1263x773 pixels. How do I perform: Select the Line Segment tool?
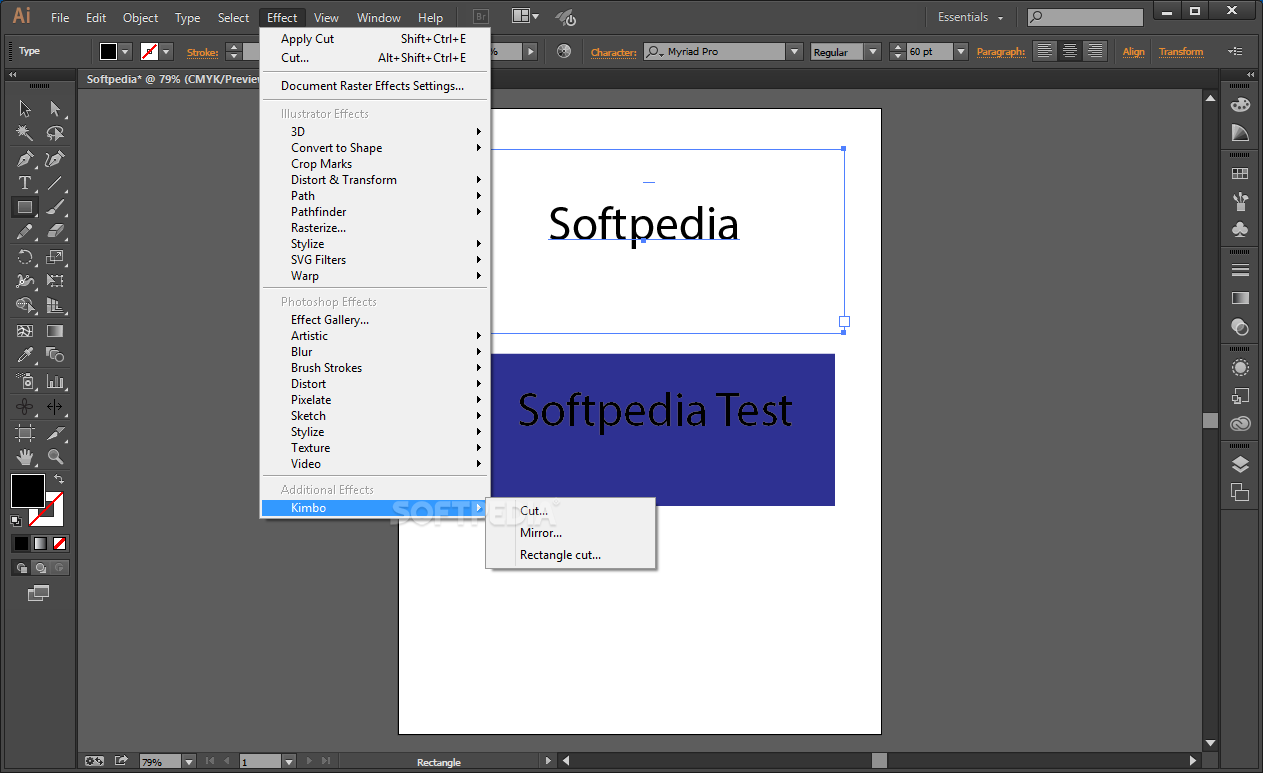55,183
